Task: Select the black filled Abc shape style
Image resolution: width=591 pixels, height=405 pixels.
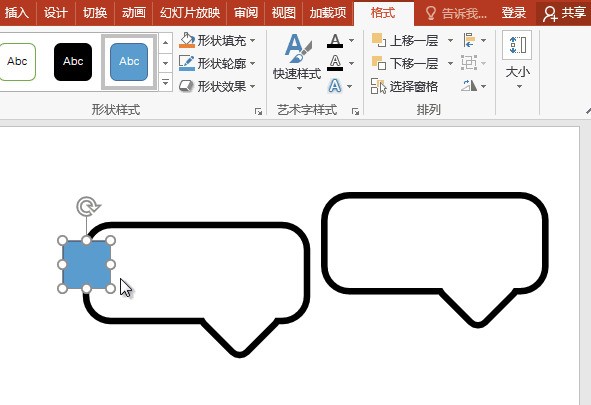Action: click(x=73, y=62)
